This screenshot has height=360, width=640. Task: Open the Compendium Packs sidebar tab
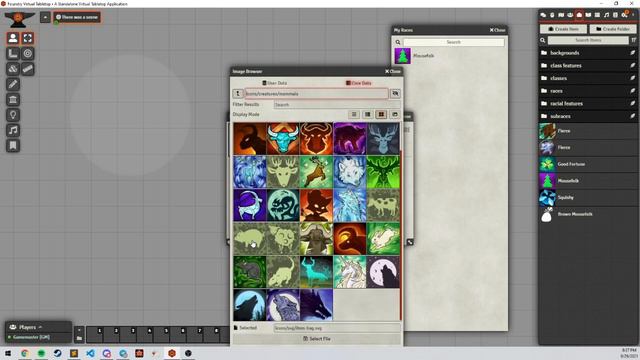click(616, 15)
